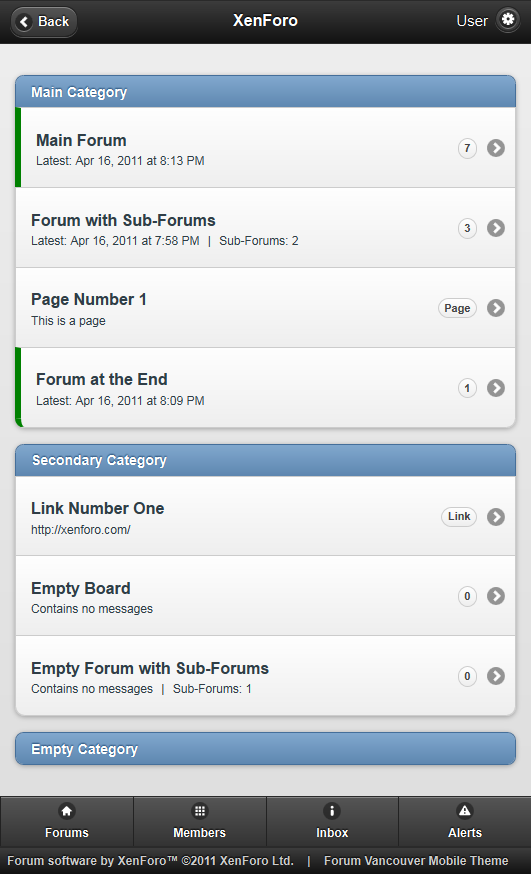
Task: Select the Empty Category header
Action: point(265,749)
